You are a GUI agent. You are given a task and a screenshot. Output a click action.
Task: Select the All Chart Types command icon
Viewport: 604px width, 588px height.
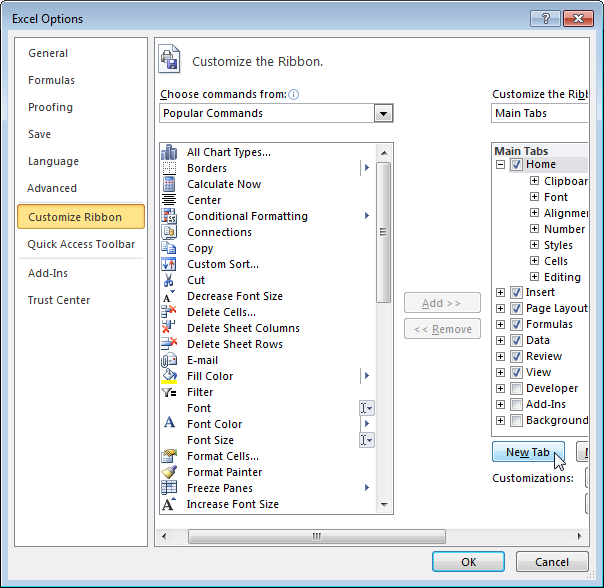[169, 152]
